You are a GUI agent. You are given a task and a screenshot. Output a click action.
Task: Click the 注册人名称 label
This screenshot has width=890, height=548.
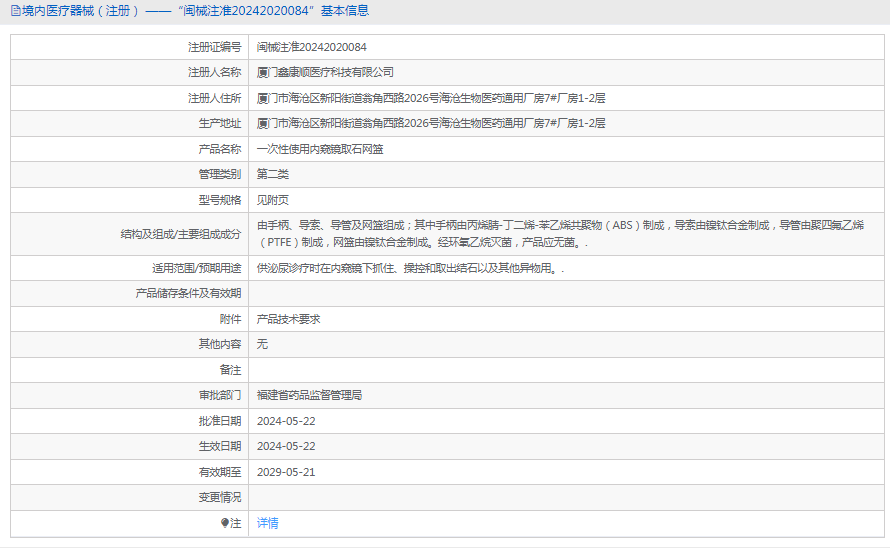[x=215, y=72]
